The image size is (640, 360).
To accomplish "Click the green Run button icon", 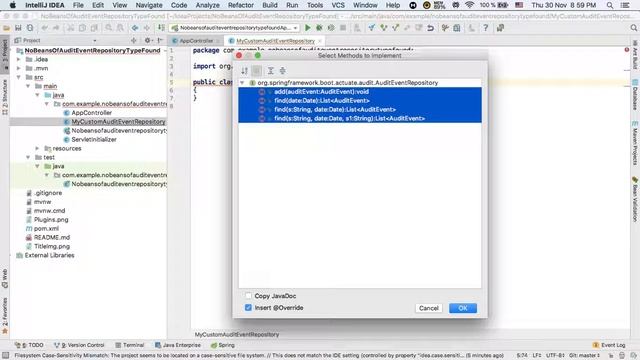I will click(x=308, y=28).
